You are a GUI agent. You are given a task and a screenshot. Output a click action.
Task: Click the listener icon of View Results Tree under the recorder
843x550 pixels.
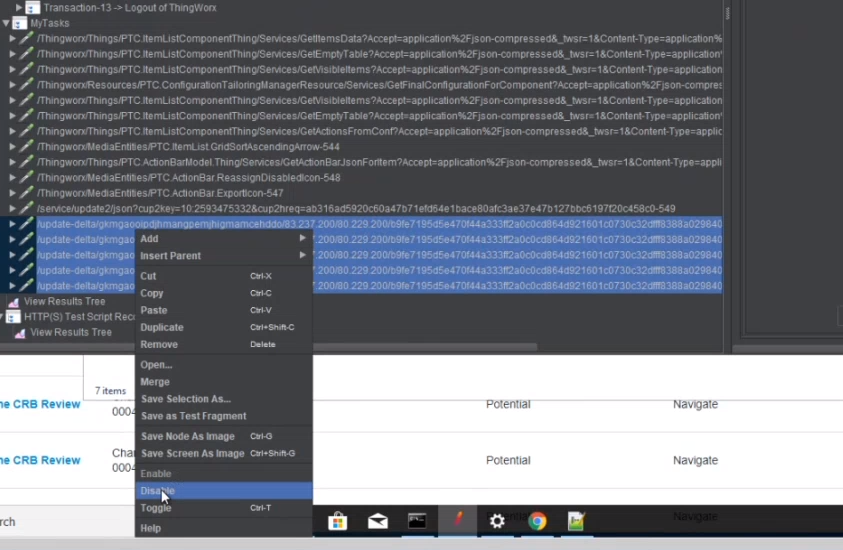point(20,333)
